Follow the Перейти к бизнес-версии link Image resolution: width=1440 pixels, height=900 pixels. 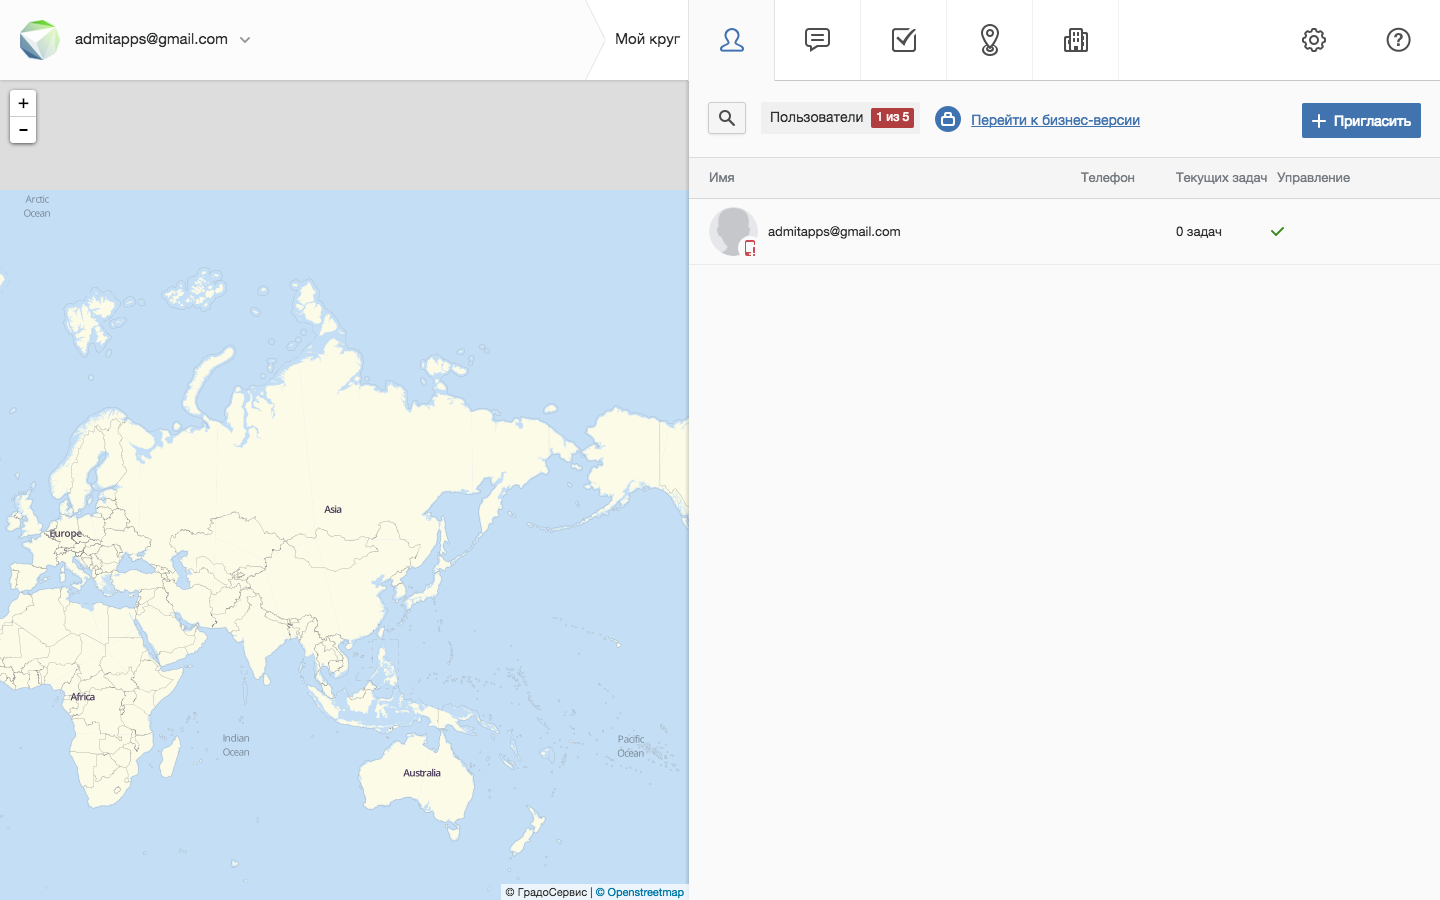pos(1055,120)
